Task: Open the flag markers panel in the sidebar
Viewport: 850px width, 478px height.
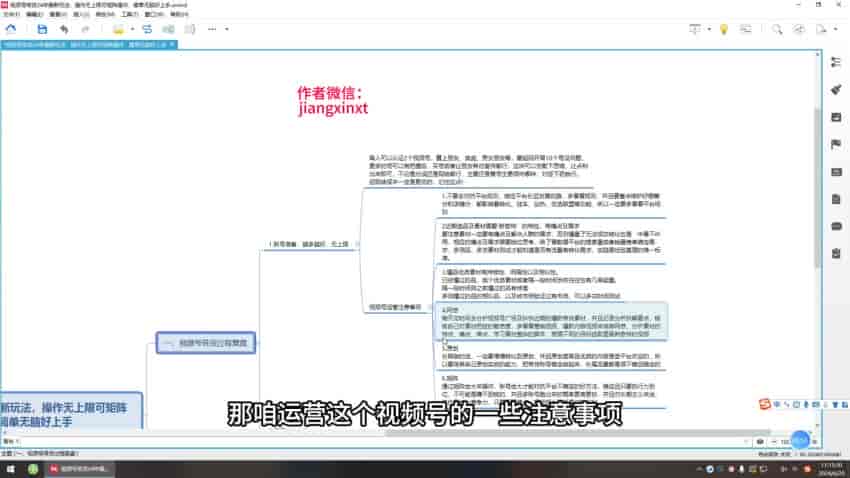Action: (836, 144)
